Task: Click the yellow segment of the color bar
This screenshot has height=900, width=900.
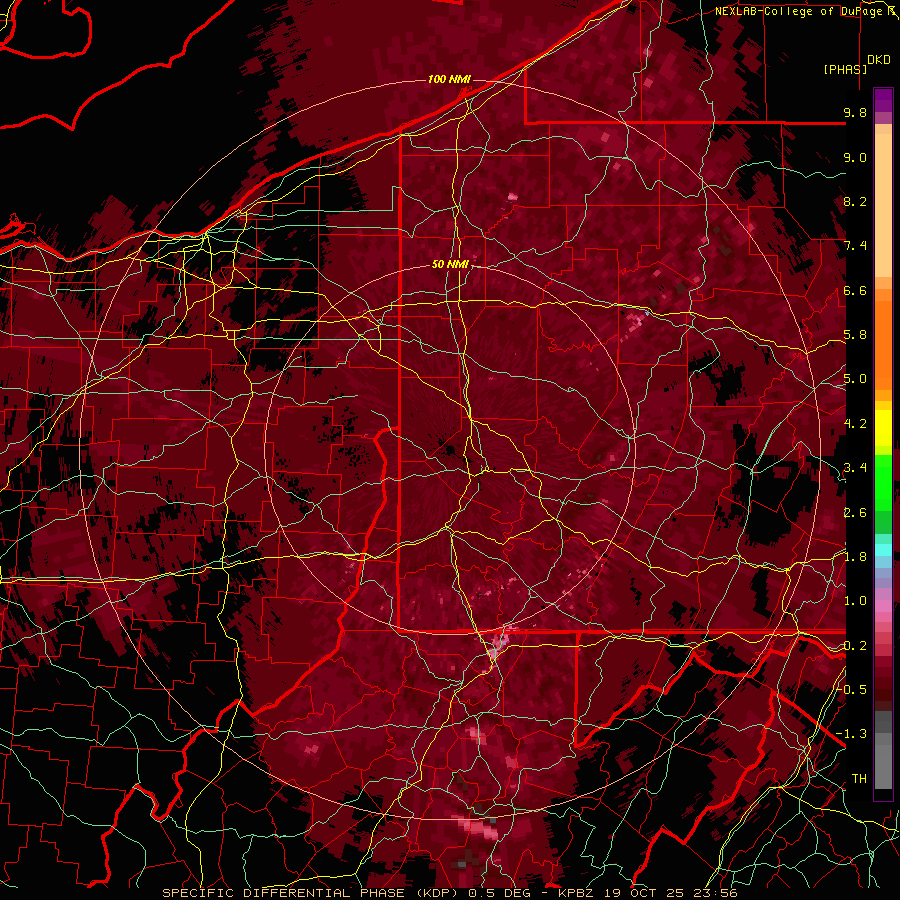Action: point(883,428)
